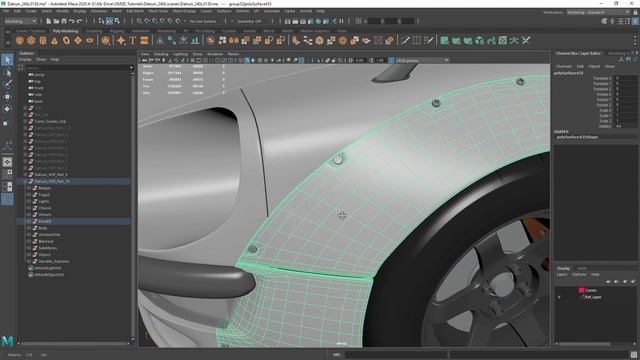Create a polygon cone from the shelf
The height and width of the screenshot is (360, 640).
coord(54,40)
